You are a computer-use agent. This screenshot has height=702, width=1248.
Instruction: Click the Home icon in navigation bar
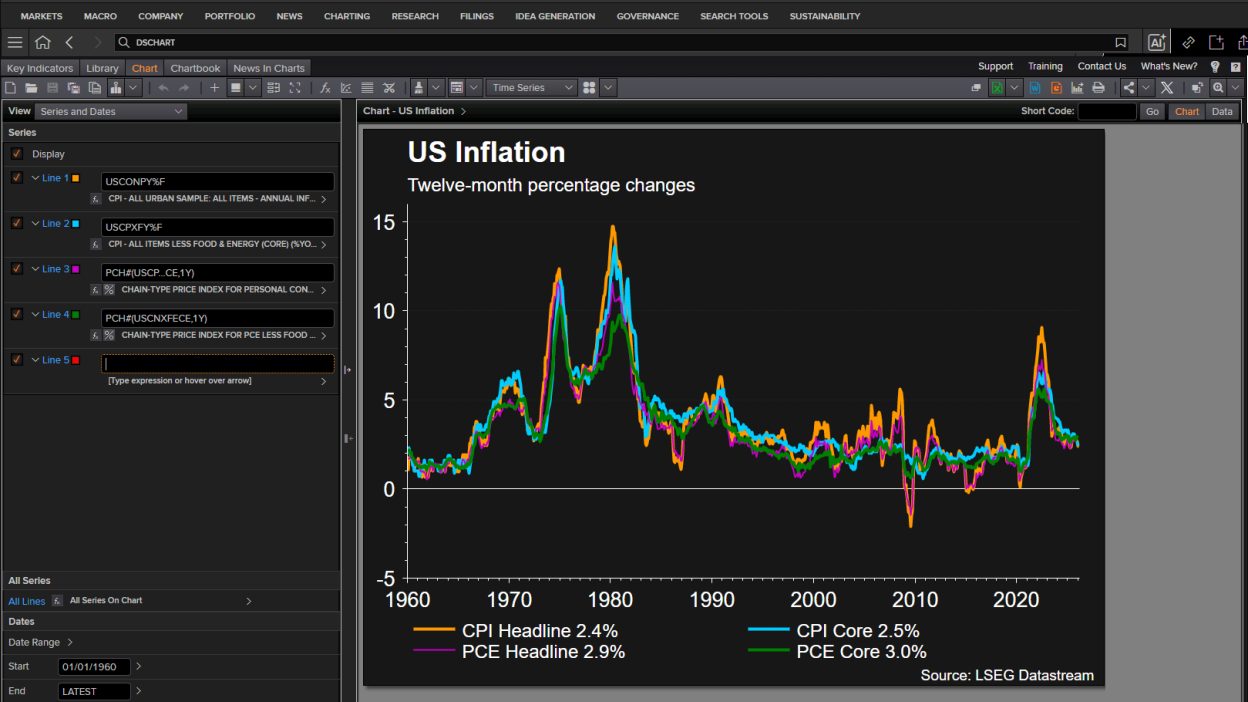point(42,42)
